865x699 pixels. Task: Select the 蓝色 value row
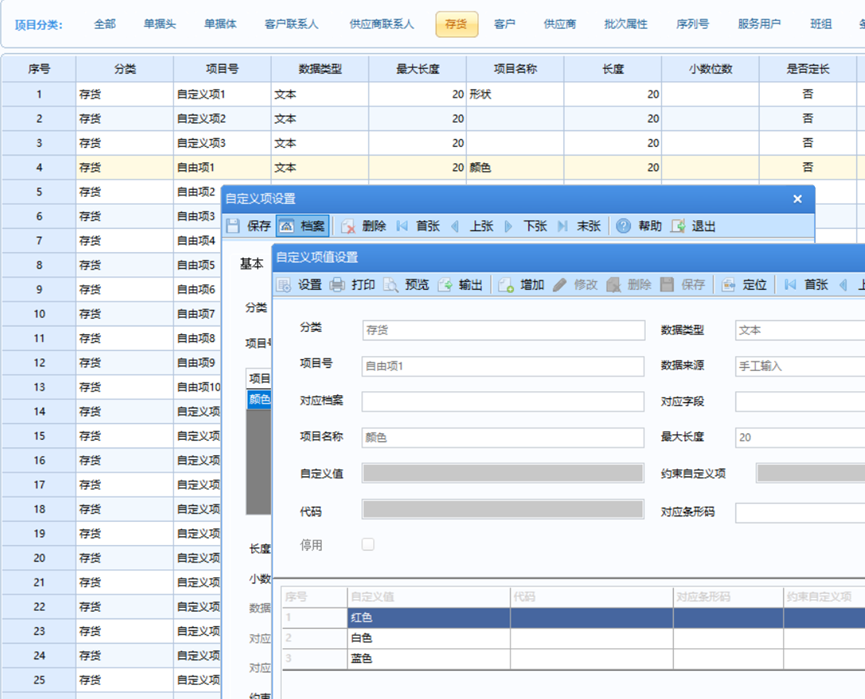click(574, 659)
